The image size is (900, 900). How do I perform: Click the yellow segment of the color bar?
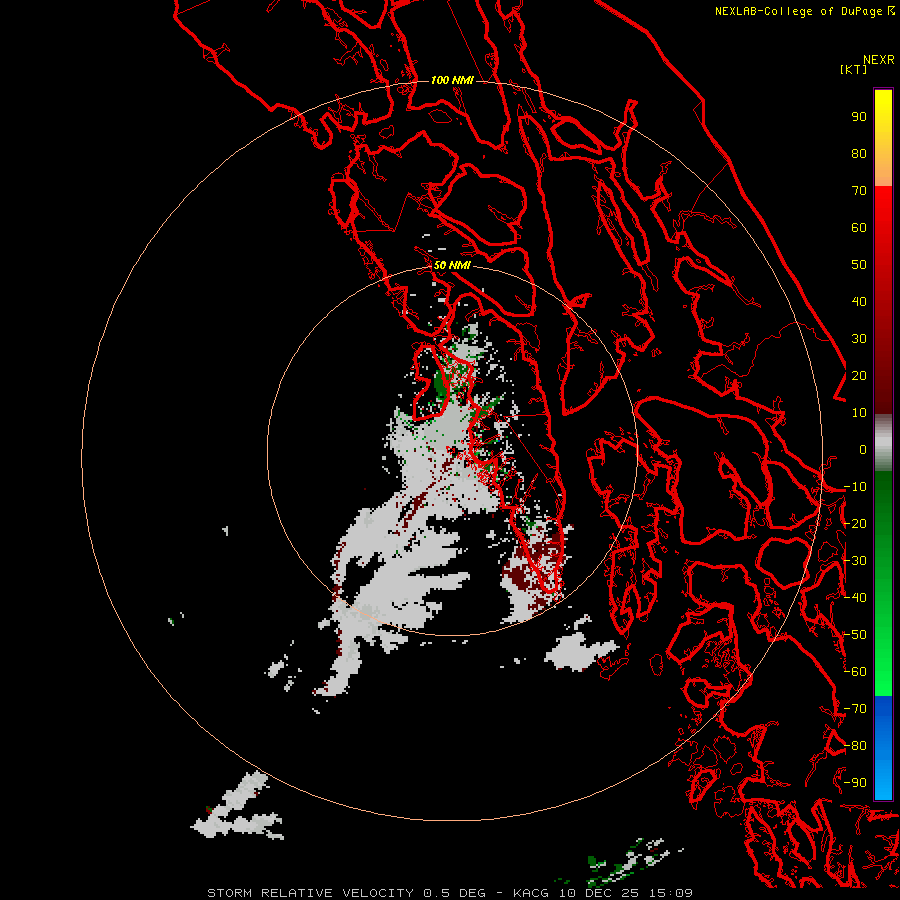click(x=883, y=138)
